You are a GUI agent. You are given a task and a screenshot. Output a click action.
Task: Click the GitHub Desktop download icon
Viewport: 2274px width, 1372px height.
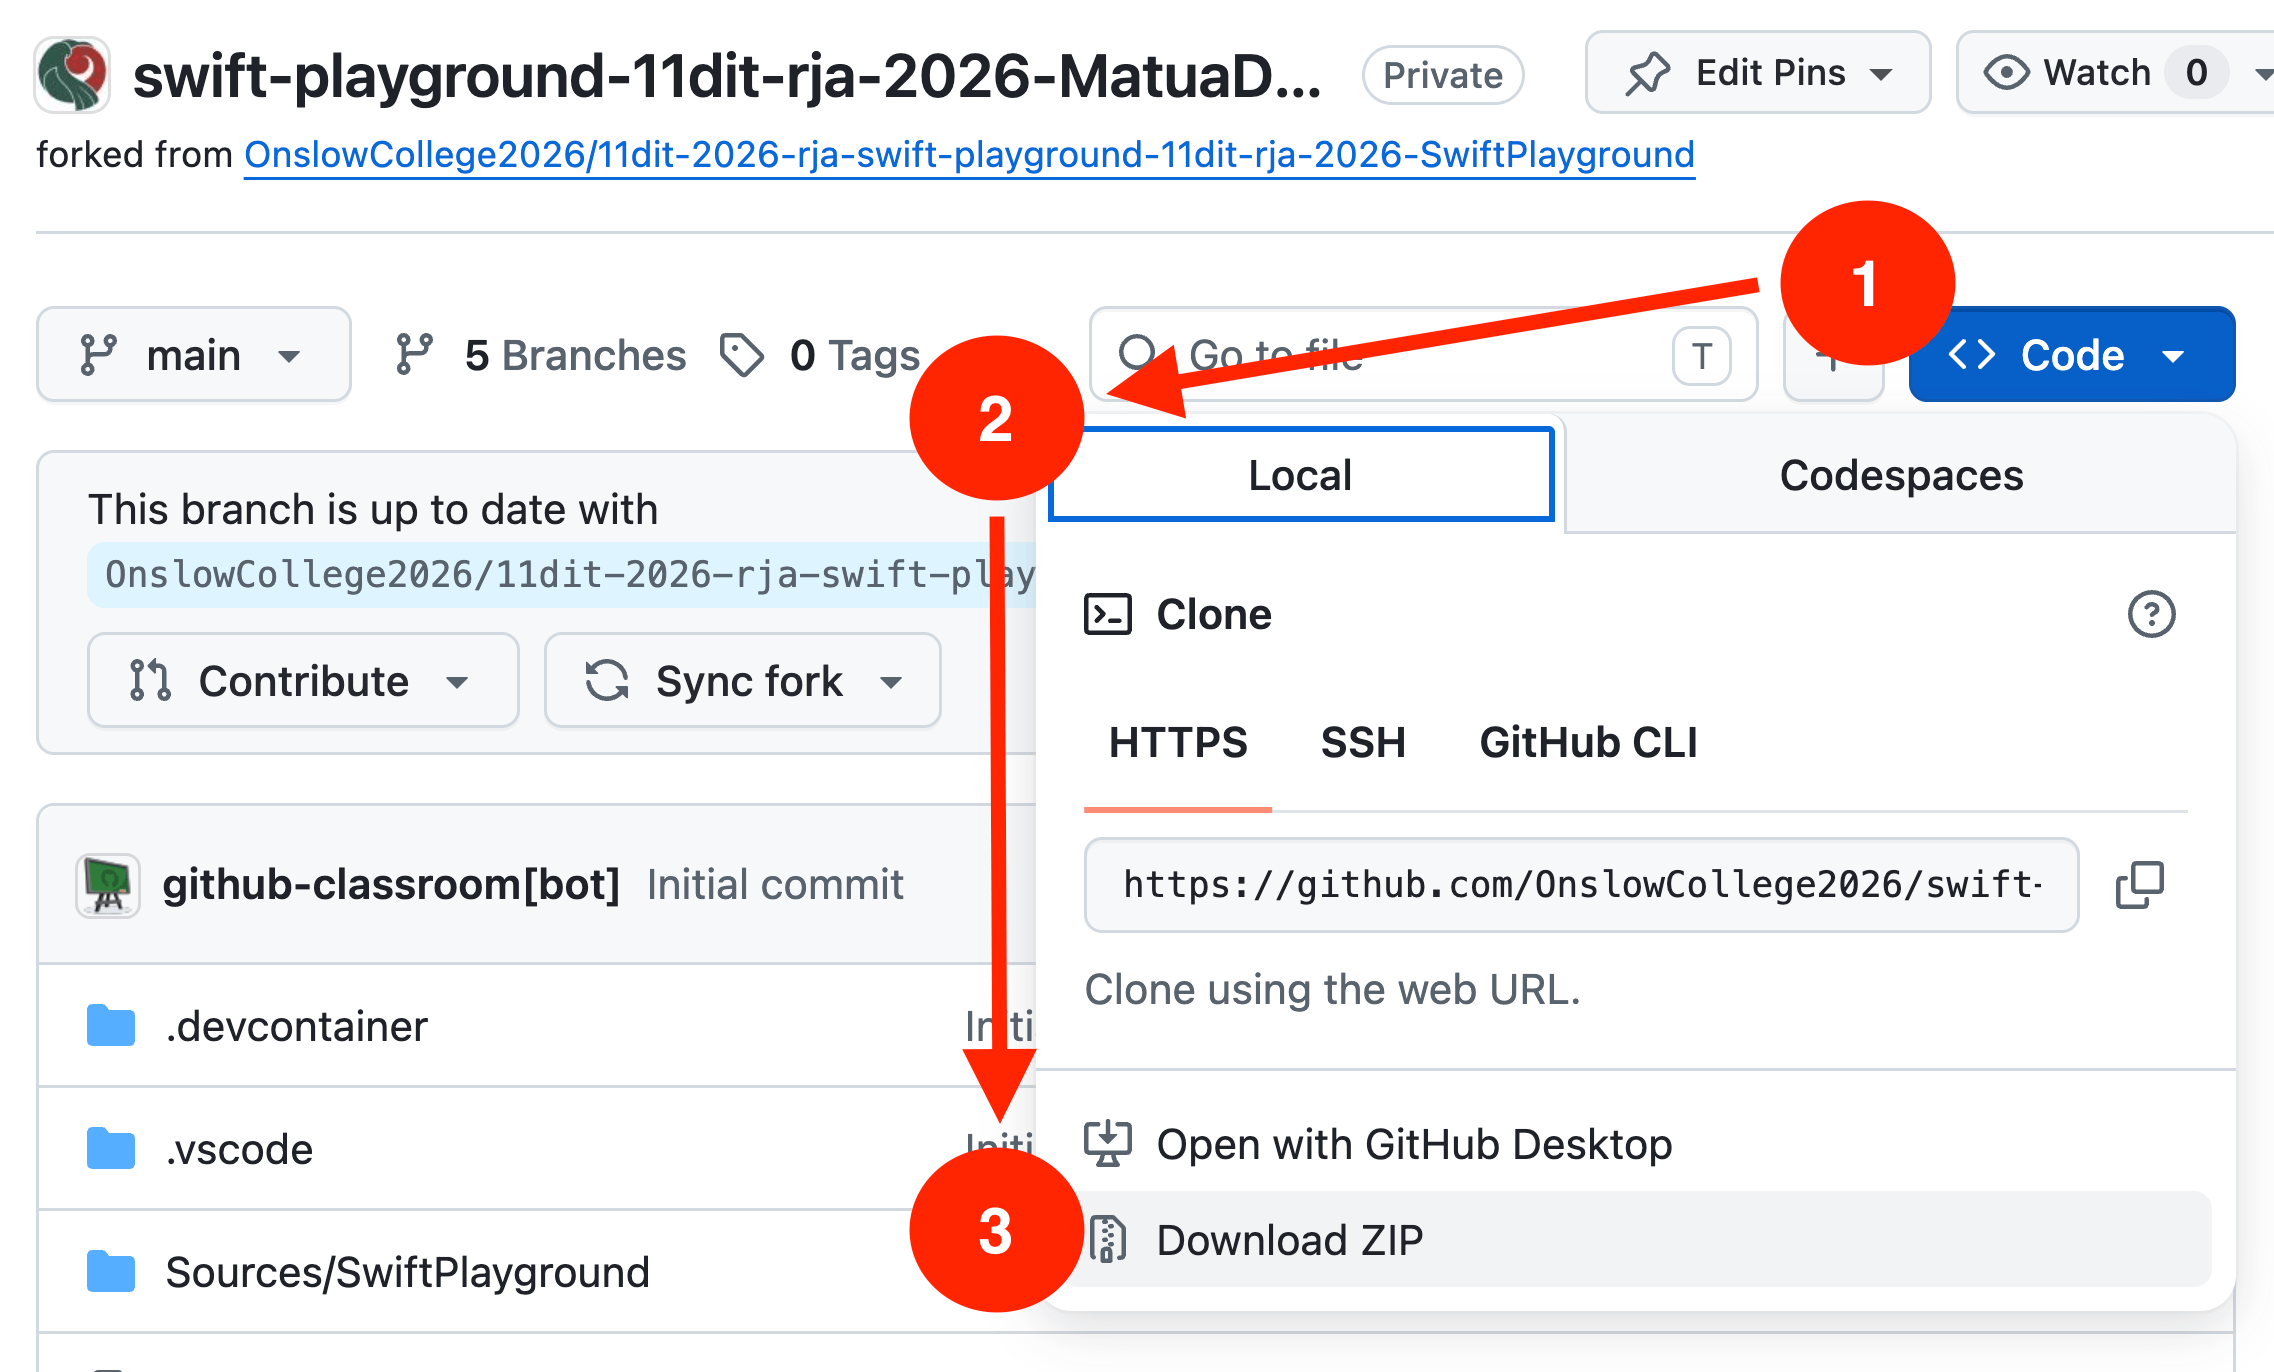(1108, 1144)
